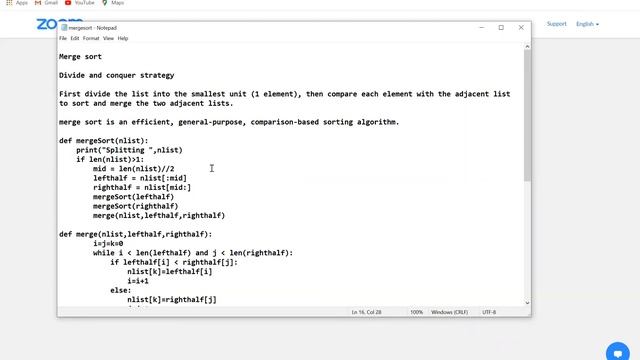
Task: Click the 'print("Splitting ",nlist)' line
Action: [x=129, y=150]
